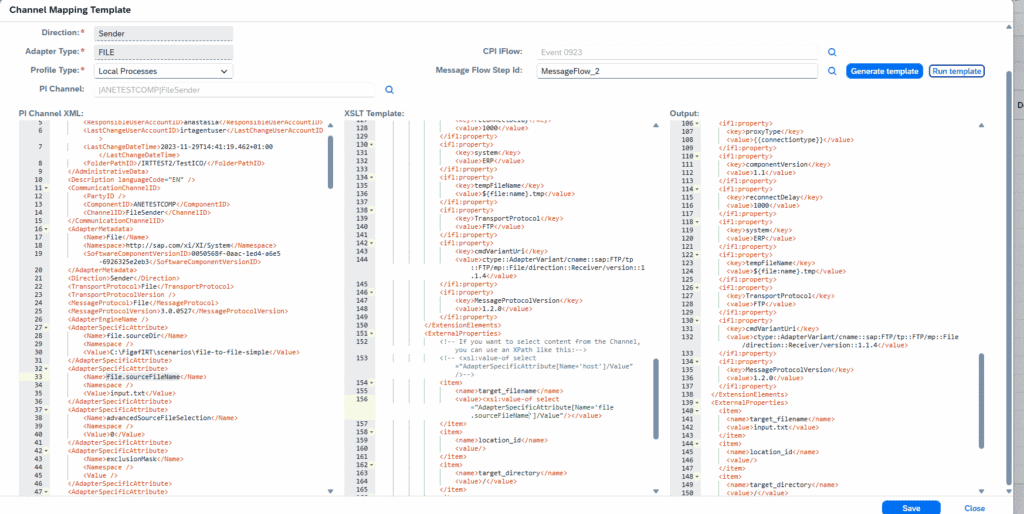This screenshot has width=1024, height=514.
Task: Click the dialog's vertical scrollbar thumb on the right edge
Action: 1010,278
